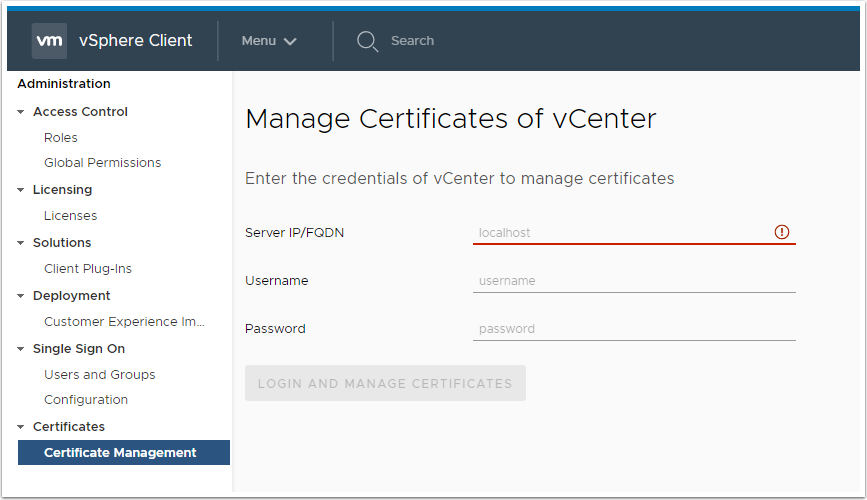Collapse the Solutions section arrow
This screenshot has height=500, width=867.
click(20, 243)
